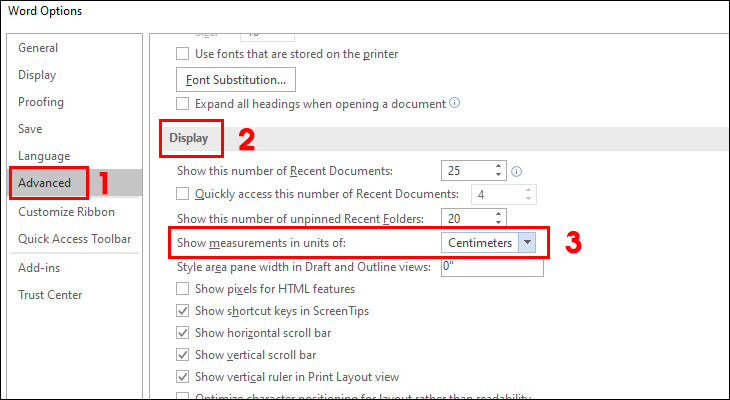
Task: Enable Use fonts stored on the printer
Action: click(182, 54)
